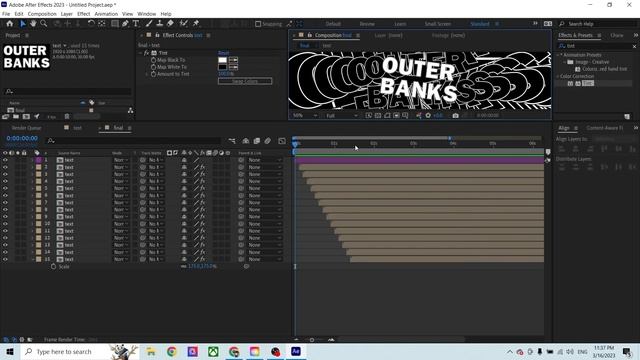The width and height of the screenshot is (640, 360).
Task: Hide layer 1 text using eye icon
Action: [x=5, y=160]
